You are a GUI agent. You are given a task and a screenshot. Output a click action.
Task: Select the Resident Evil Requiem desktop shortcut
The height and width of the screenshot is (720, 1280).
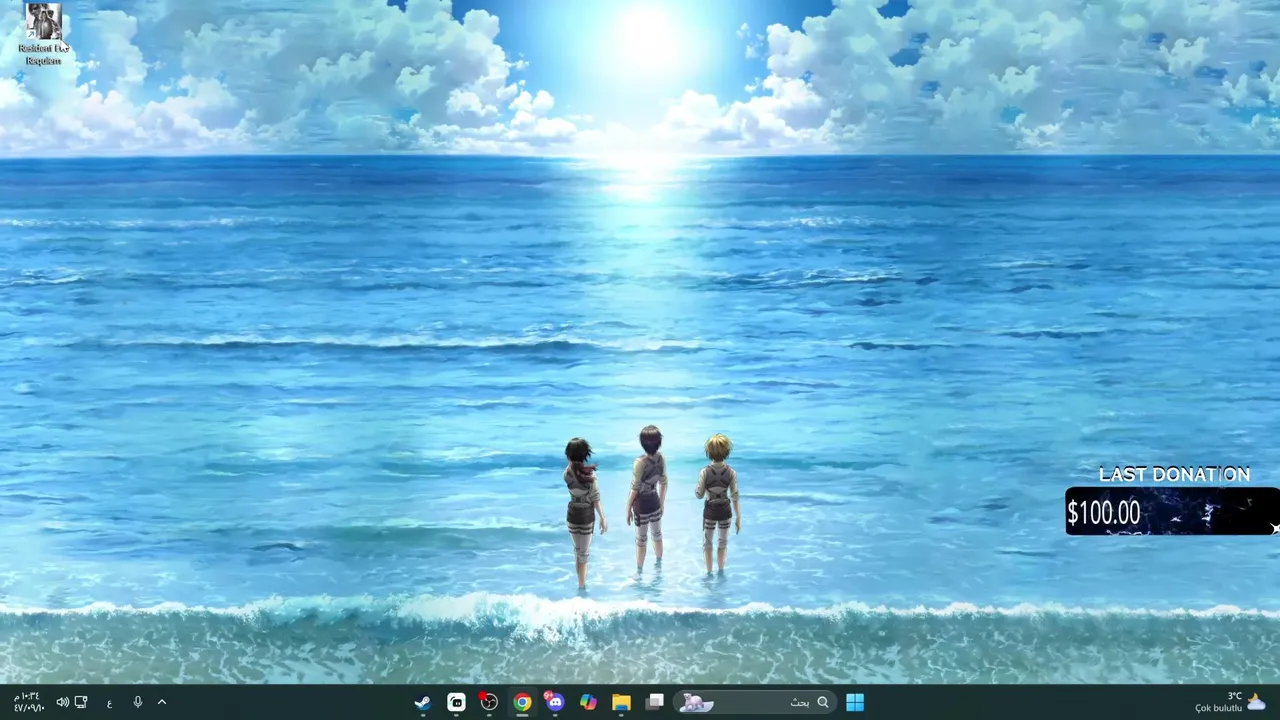coord(43,35)
